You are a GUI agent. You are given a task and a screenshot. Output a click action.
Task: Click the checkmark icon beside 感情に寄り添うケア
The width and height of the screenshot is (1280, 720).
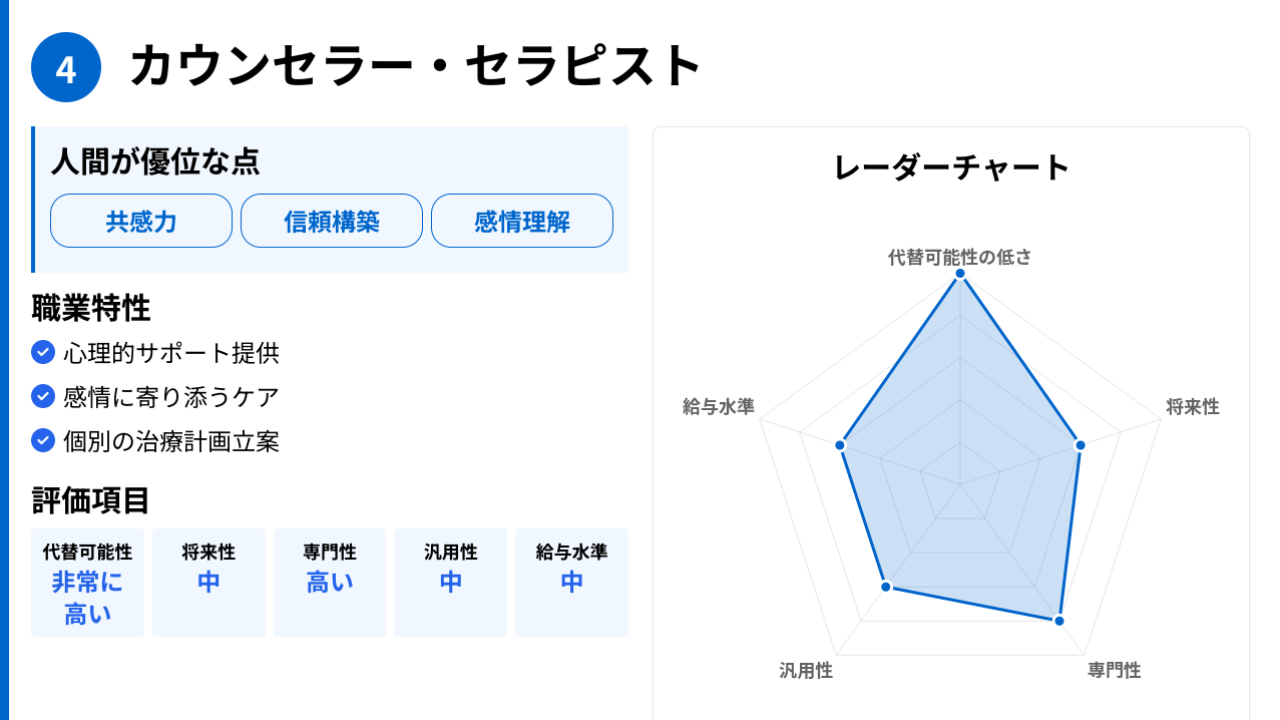(43, 396)
